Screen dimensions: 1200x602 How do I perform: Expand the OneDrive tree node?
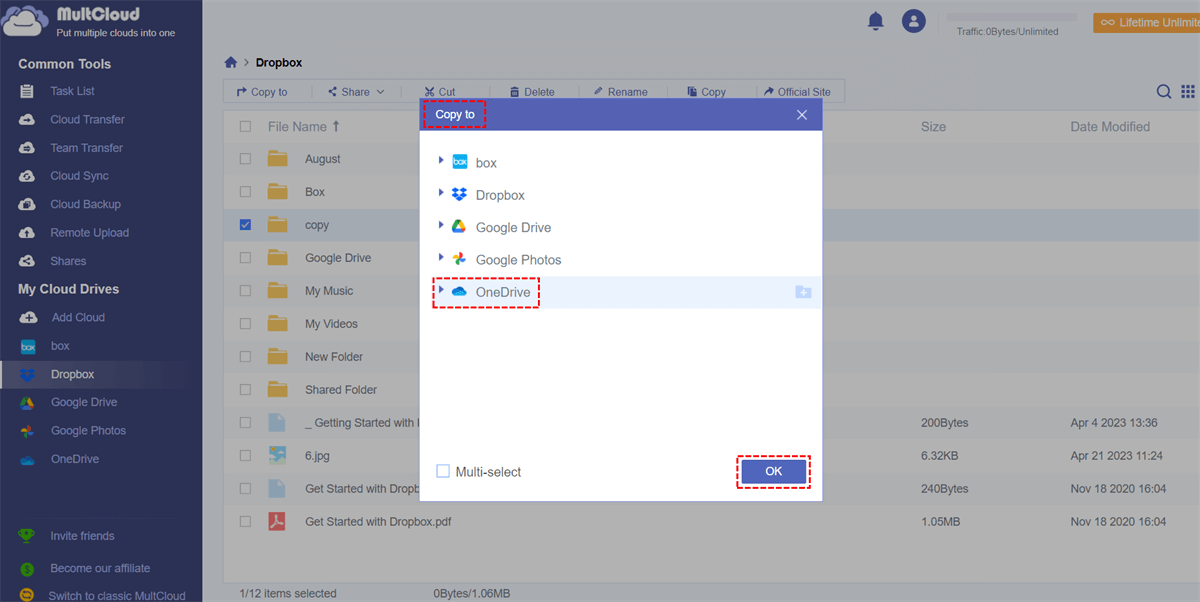pyautogui.click(x=441, y=290)
